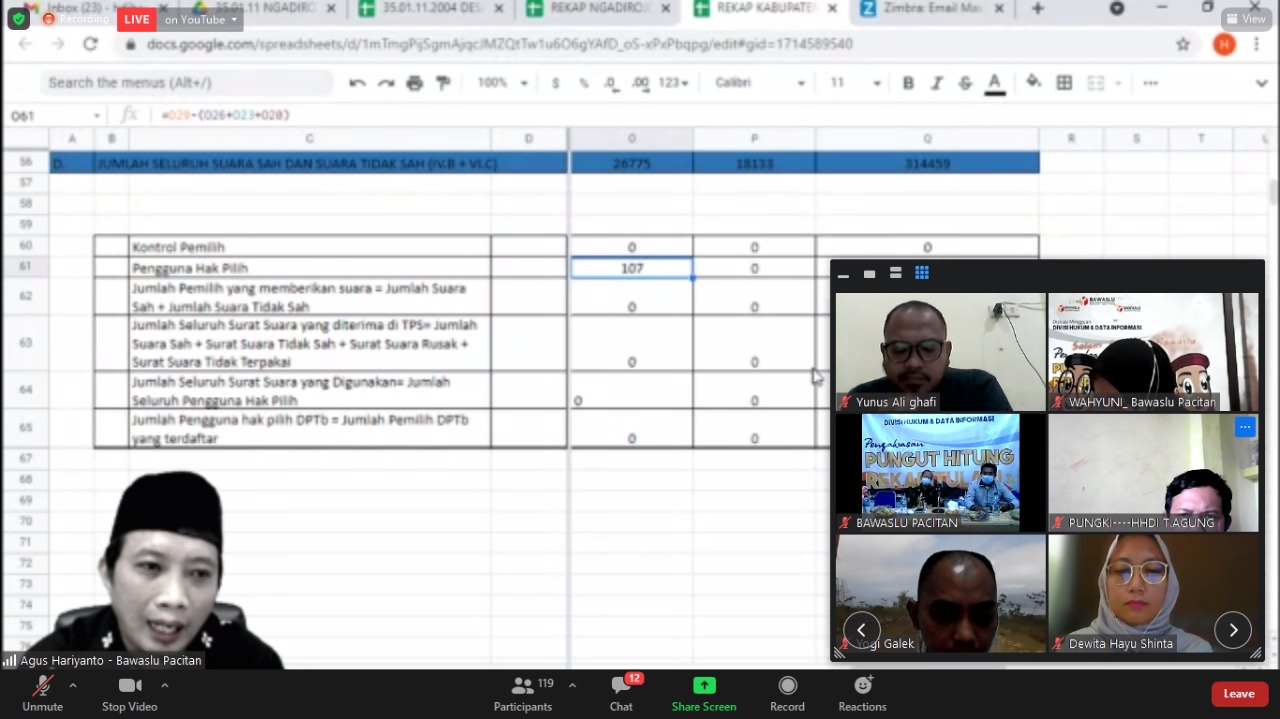Open the Calibri font dropdown
1280x719 pixels.
tap(759, 83)
